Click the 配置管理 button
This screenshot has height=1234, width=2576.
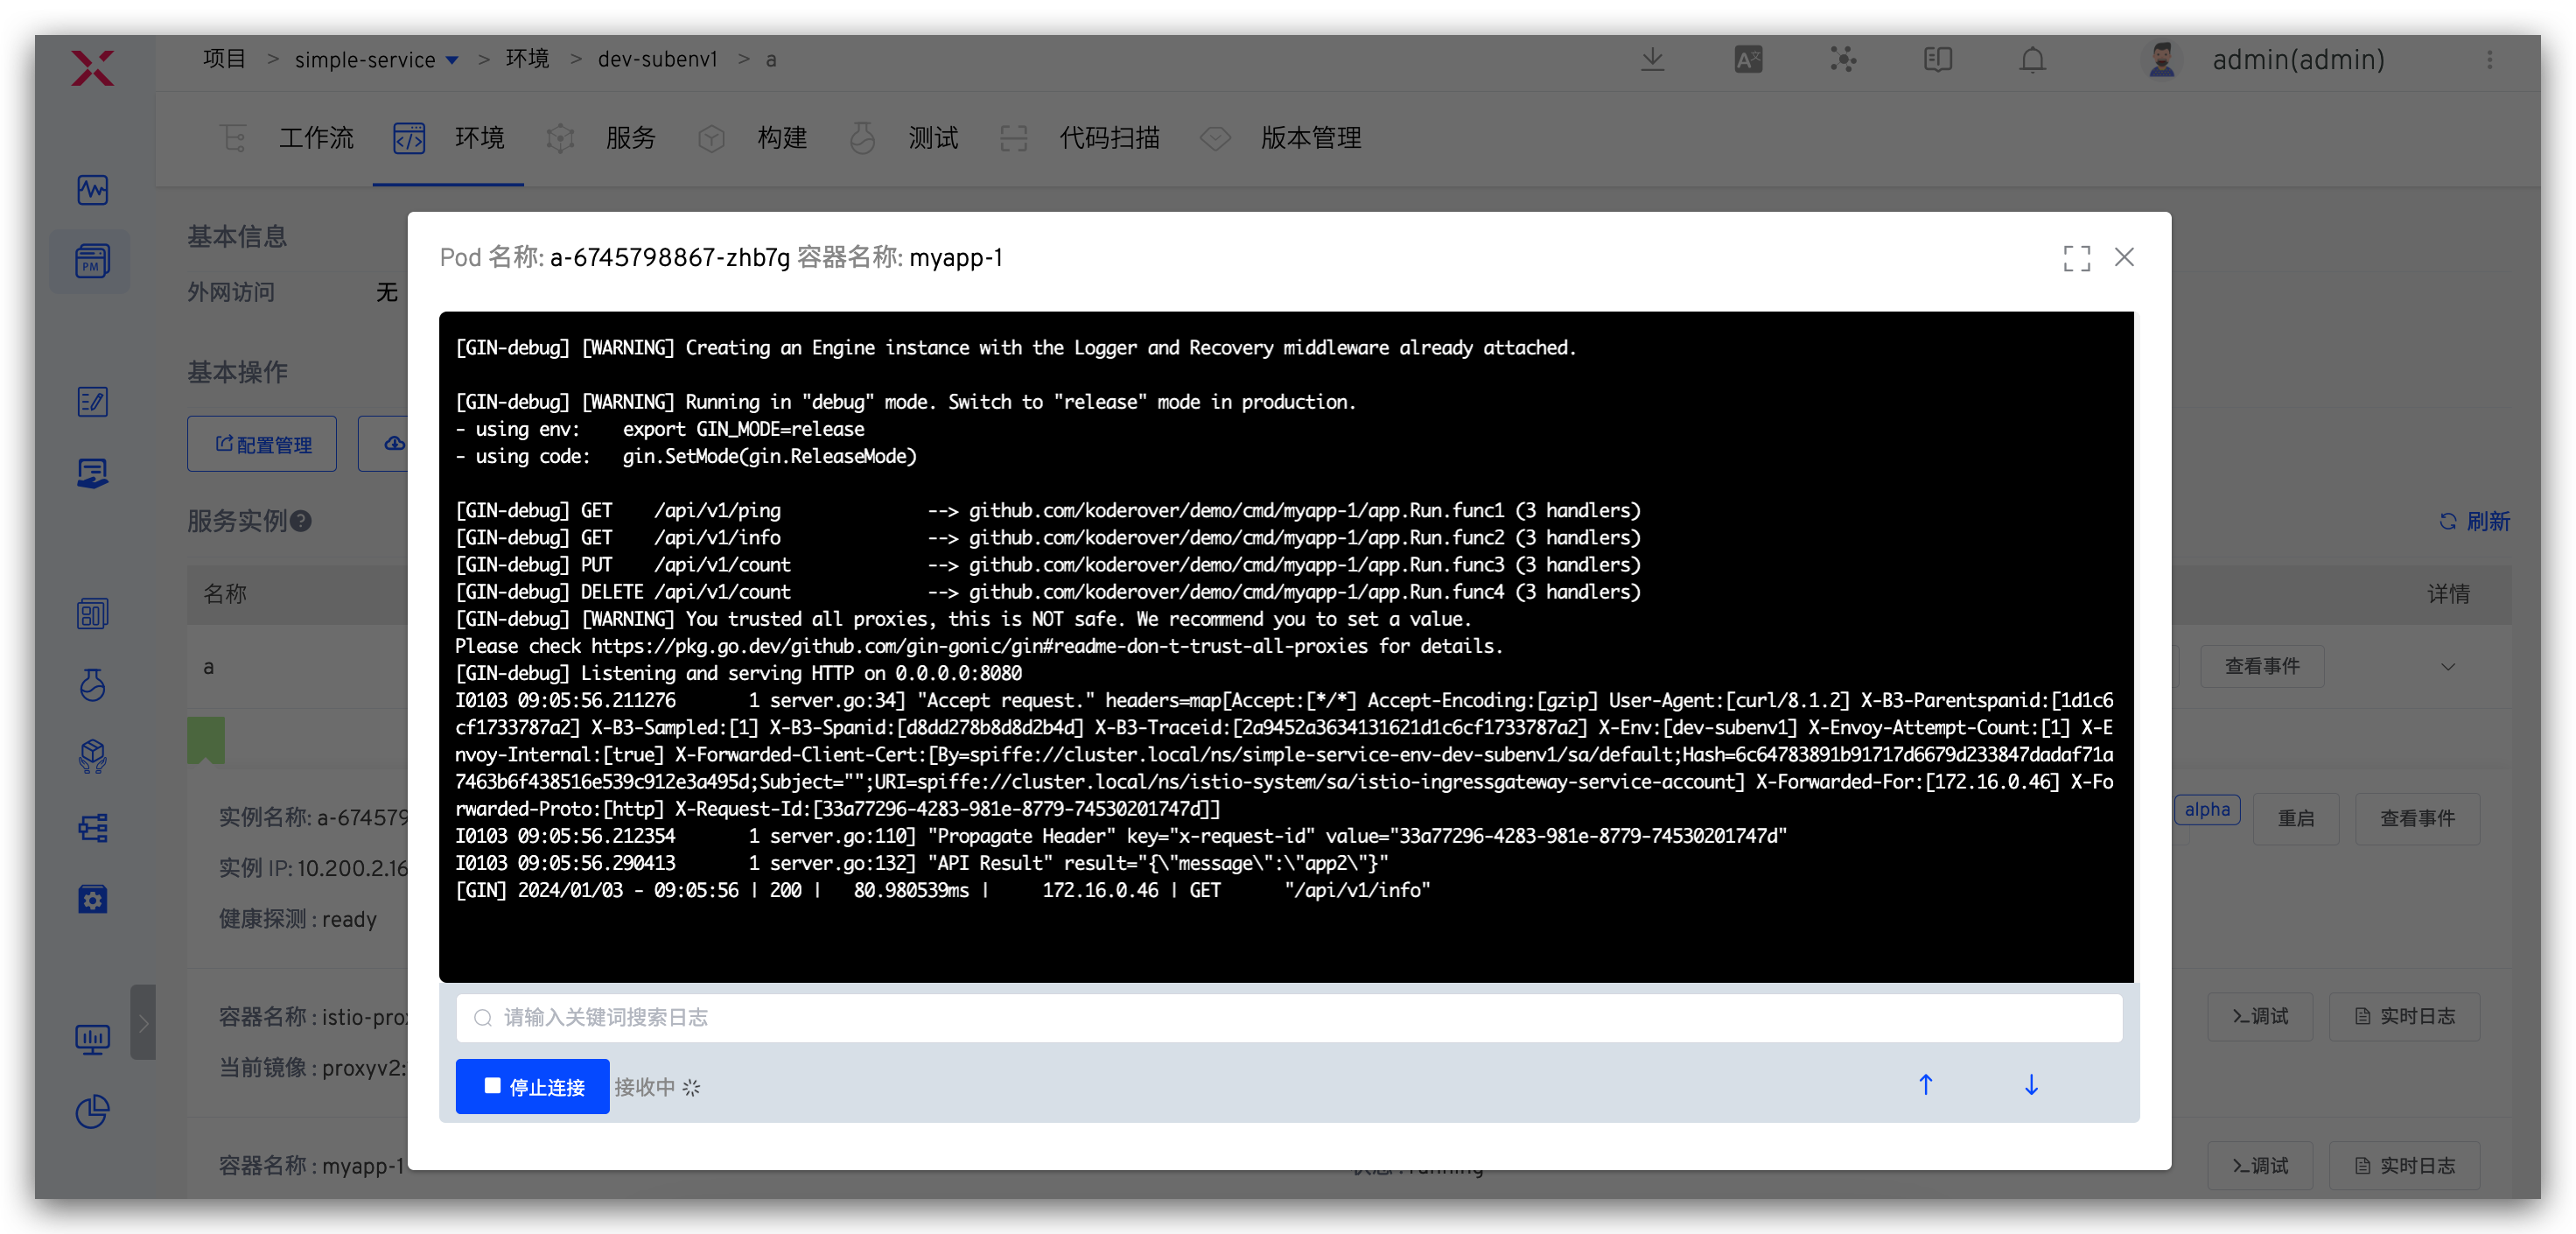(262, 444)
